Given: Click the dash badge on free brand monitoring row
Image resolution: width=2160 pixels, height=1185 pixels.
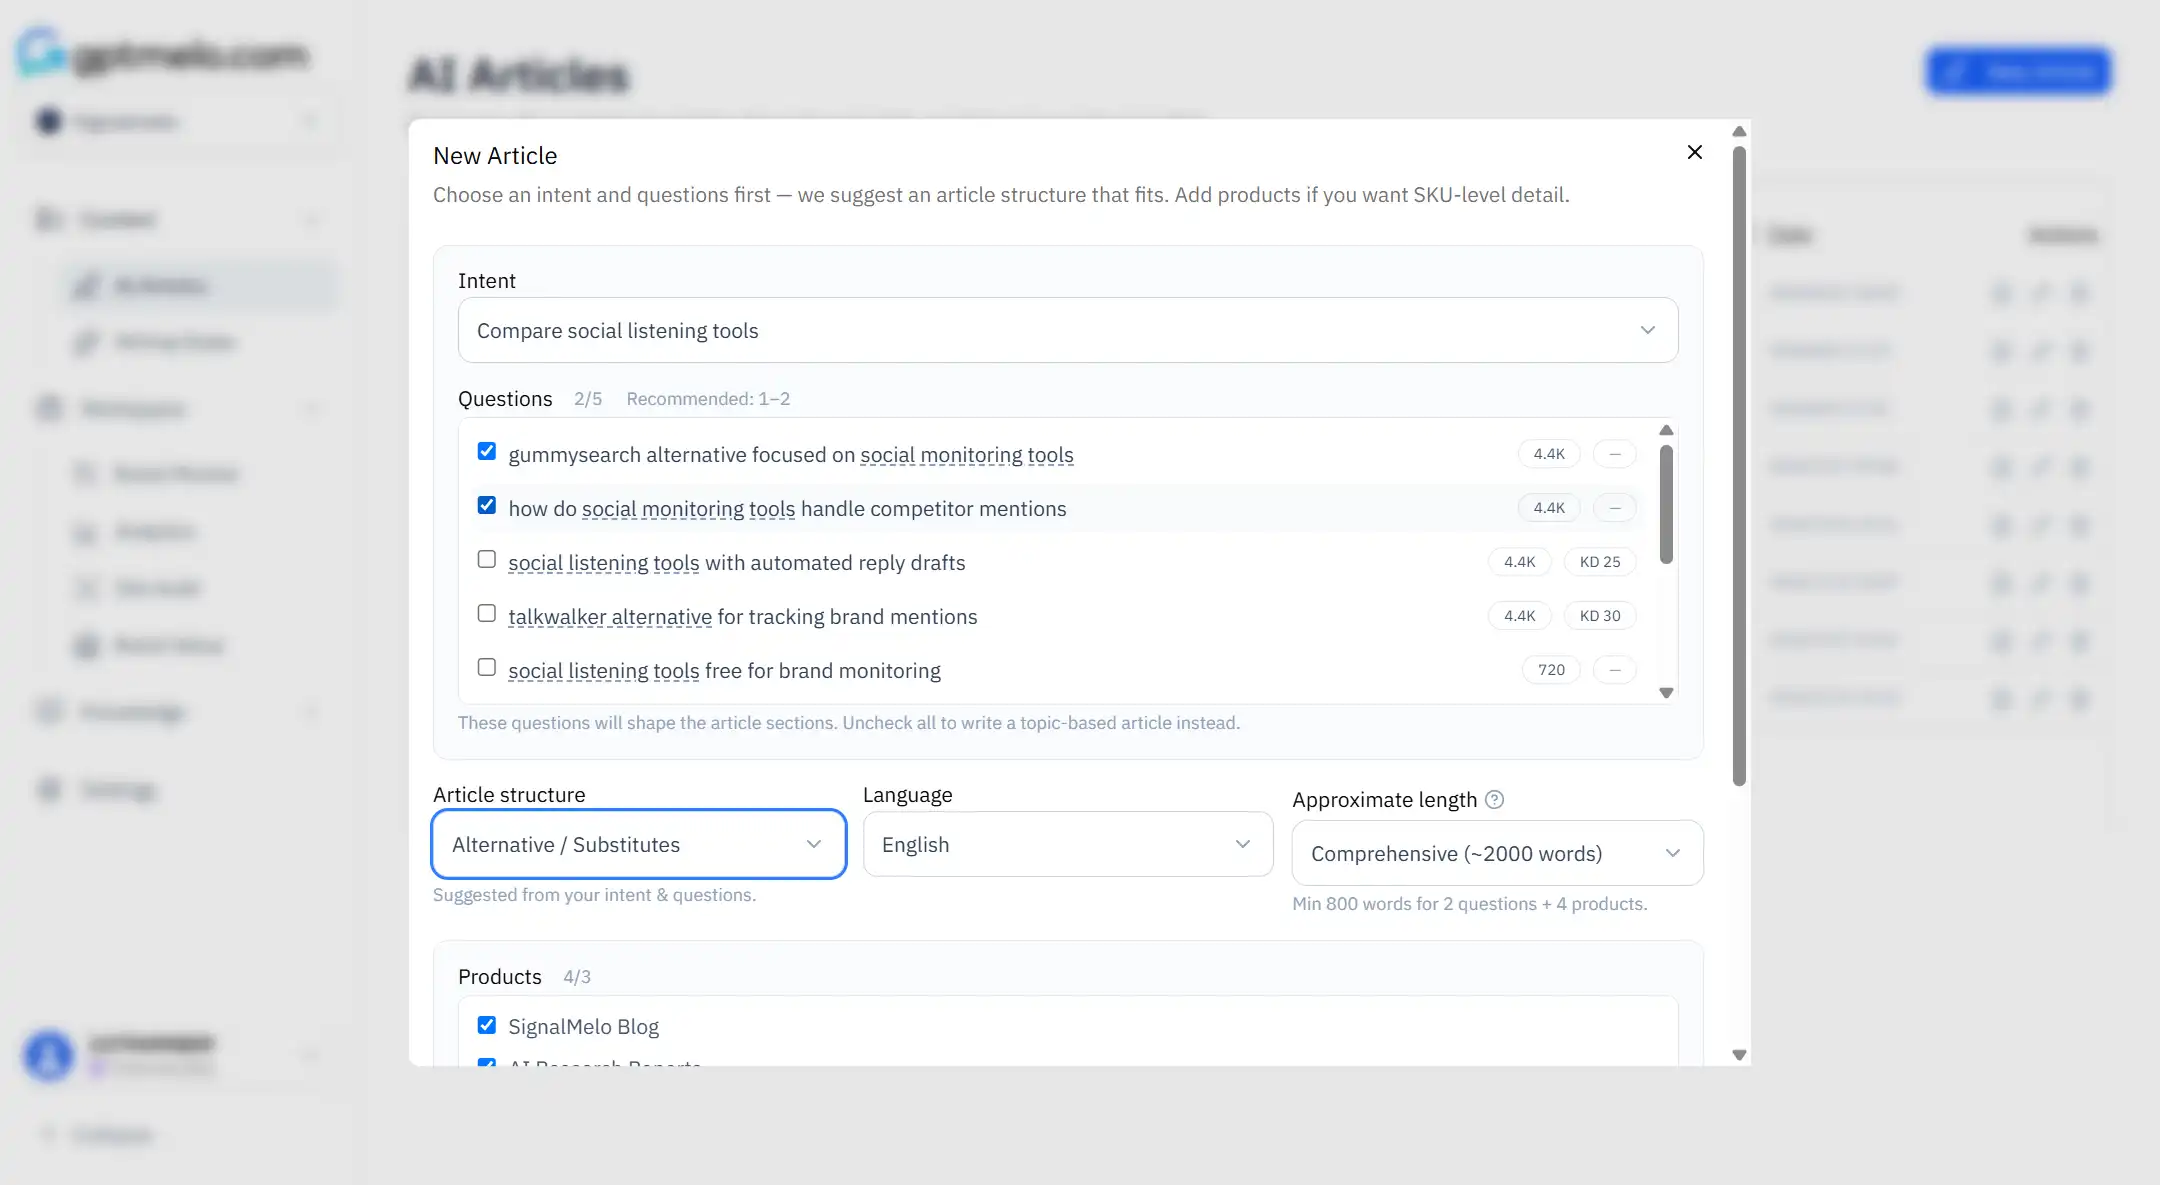Looking at the screenshot, I should click(x=1615, y=670).
